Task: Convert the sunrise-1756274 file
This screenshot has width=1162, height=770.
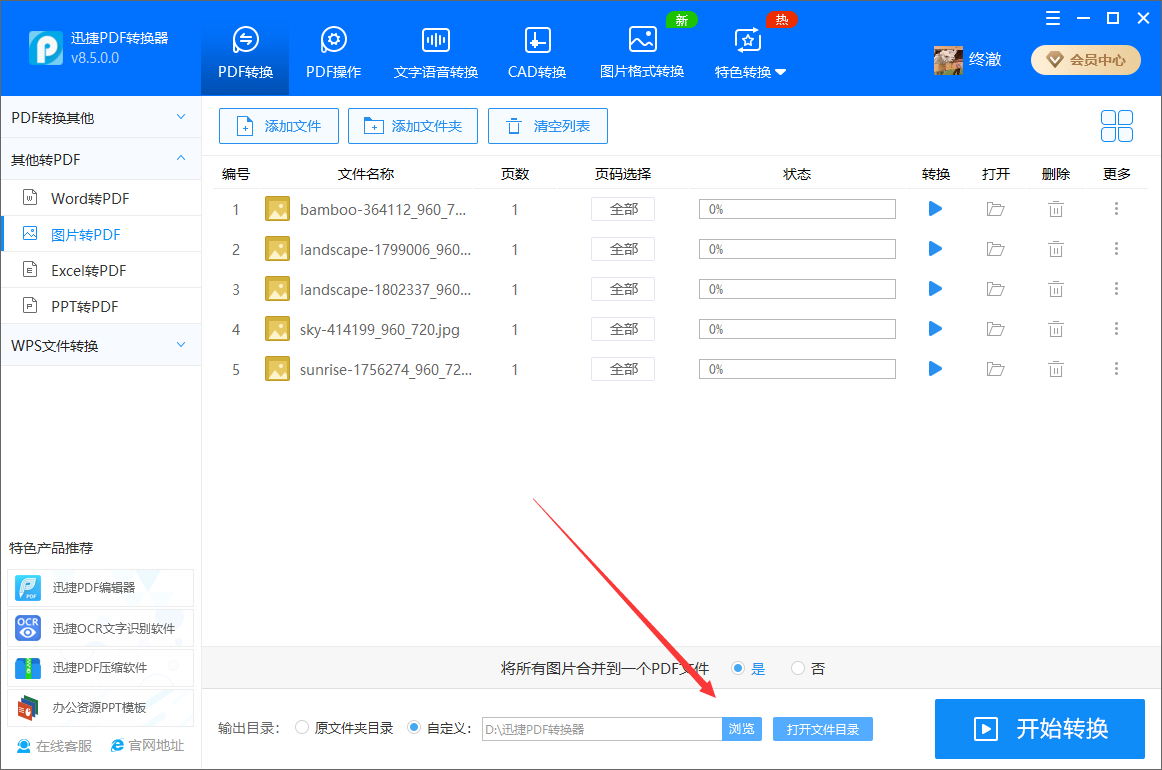Action: 935,369
